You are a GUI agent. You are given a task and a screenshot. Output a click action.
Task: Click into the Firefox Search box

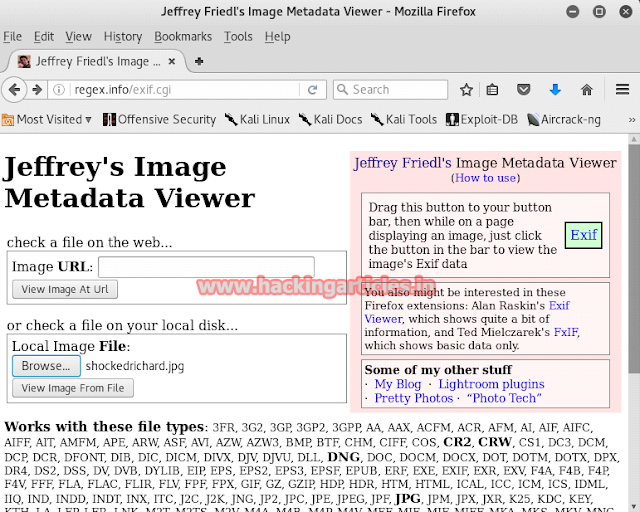point(391,90)
